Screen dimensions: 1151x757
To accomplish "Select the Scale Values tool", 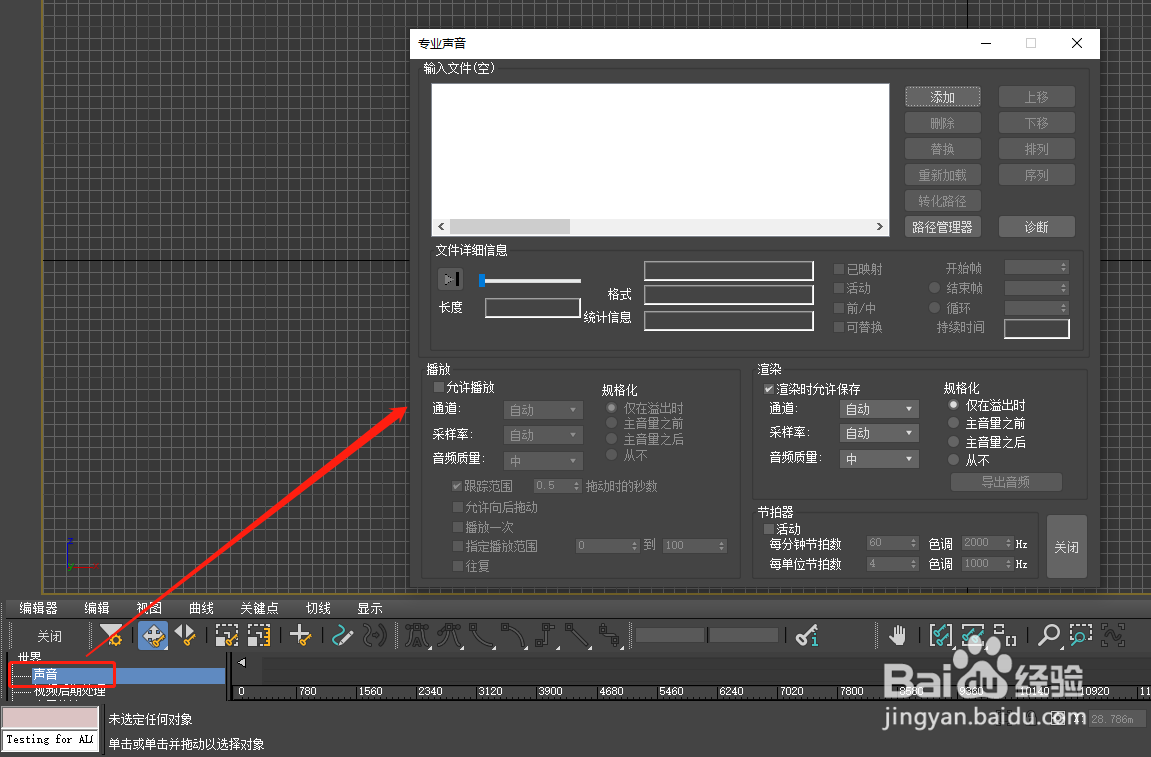I will point(259,635).
